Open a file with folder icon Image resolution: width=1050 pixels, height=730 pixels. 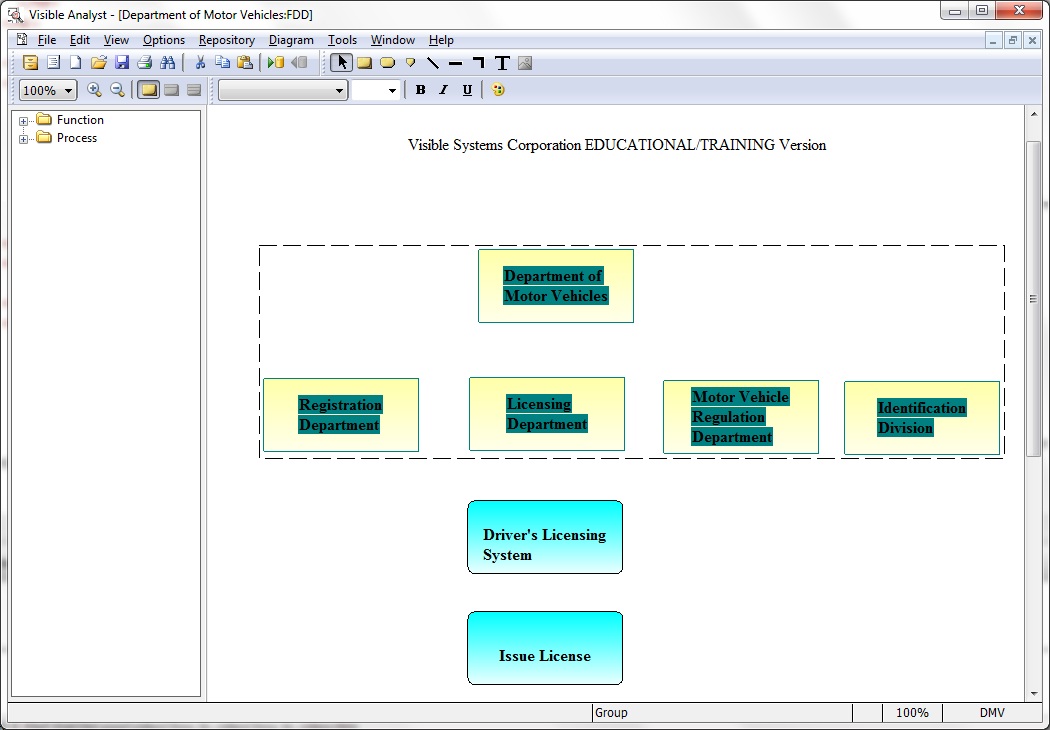click(98, 63)
